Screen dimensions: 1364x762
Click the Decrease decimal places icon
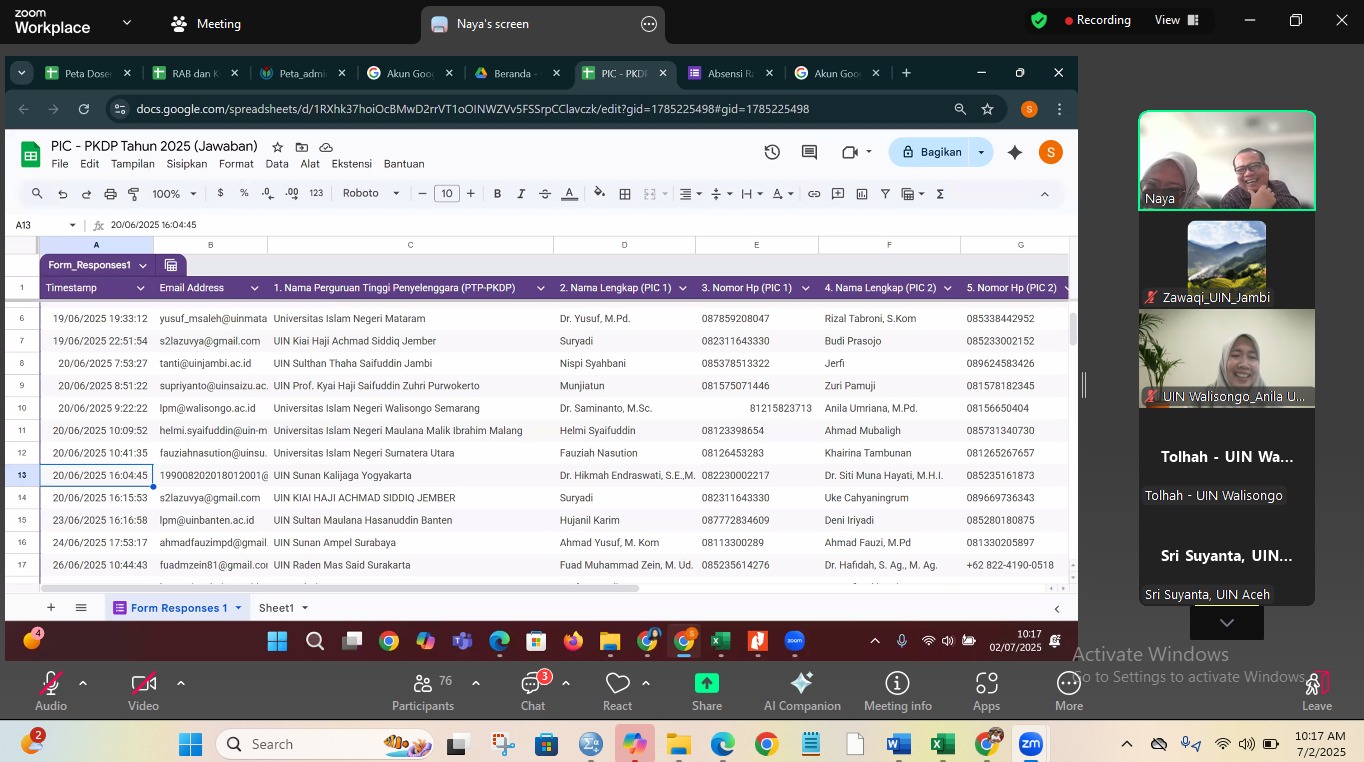point(268,194)
